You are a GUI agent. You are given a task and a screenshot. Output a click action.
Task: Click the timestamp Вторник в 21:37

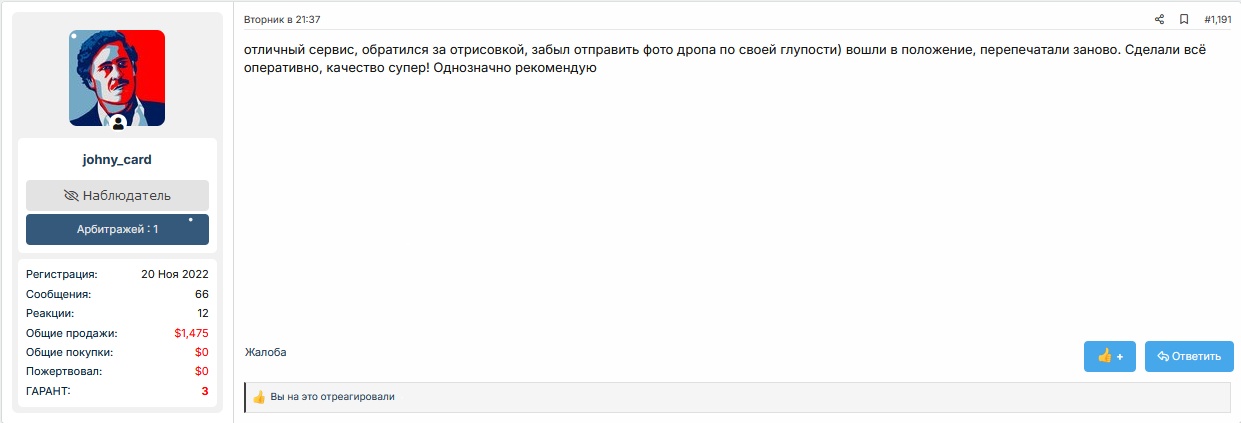(282, 19)
